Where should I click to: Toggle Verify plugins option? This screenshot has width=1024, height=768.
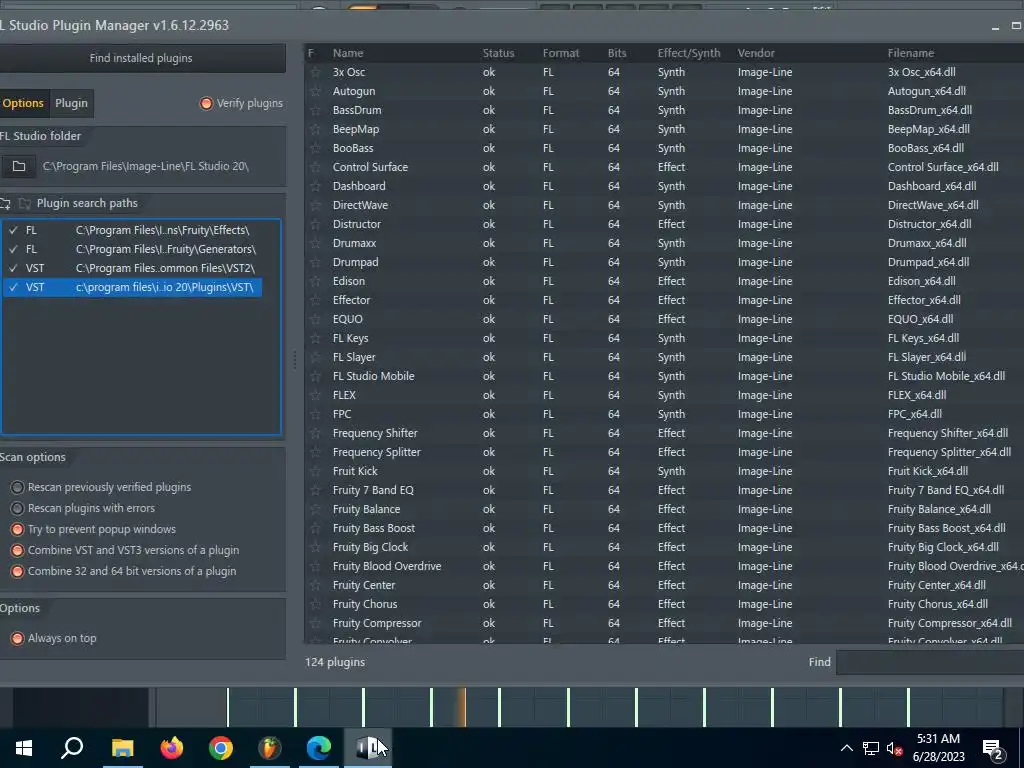tap(242, 103)
